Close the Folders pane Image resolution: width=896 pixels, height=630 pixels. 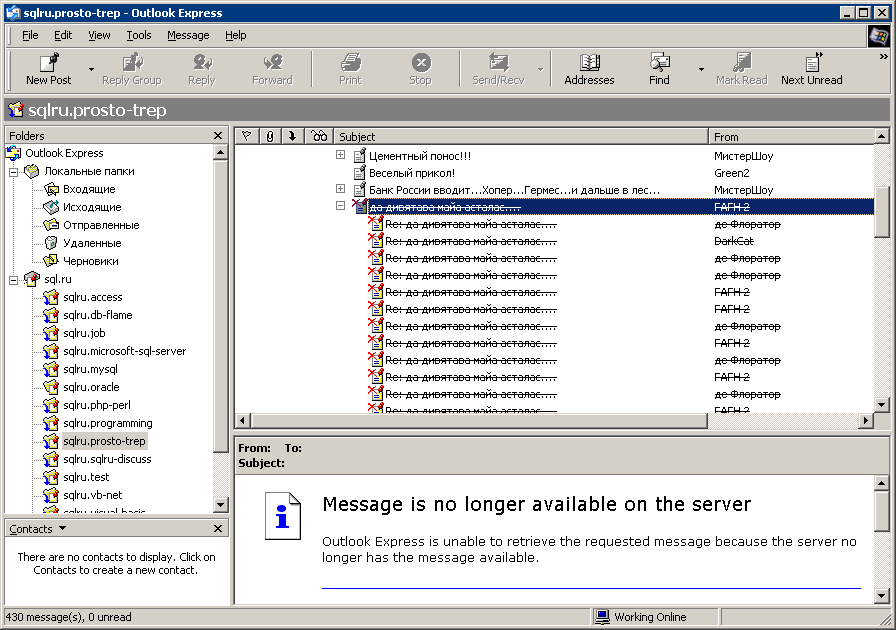click(218, 135)
